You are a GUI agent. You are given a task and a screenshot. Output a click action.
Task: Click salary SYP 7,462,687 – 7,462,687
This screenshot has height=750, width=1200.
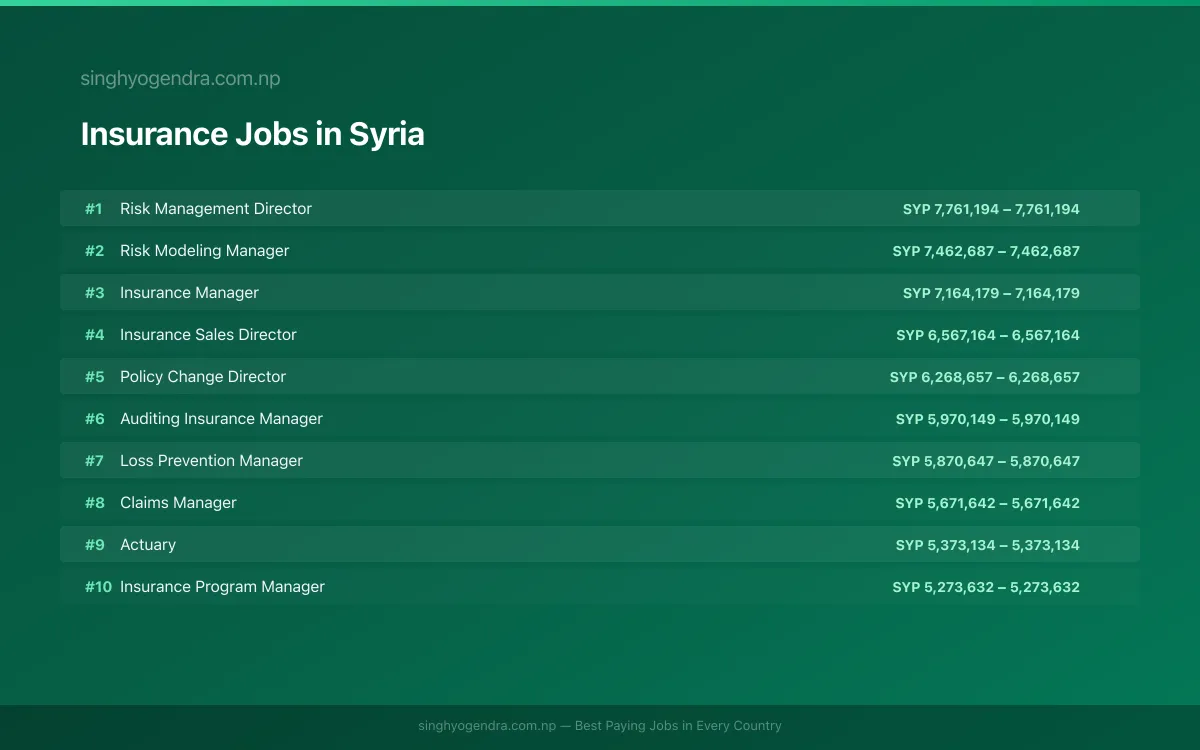click(986, 251)
